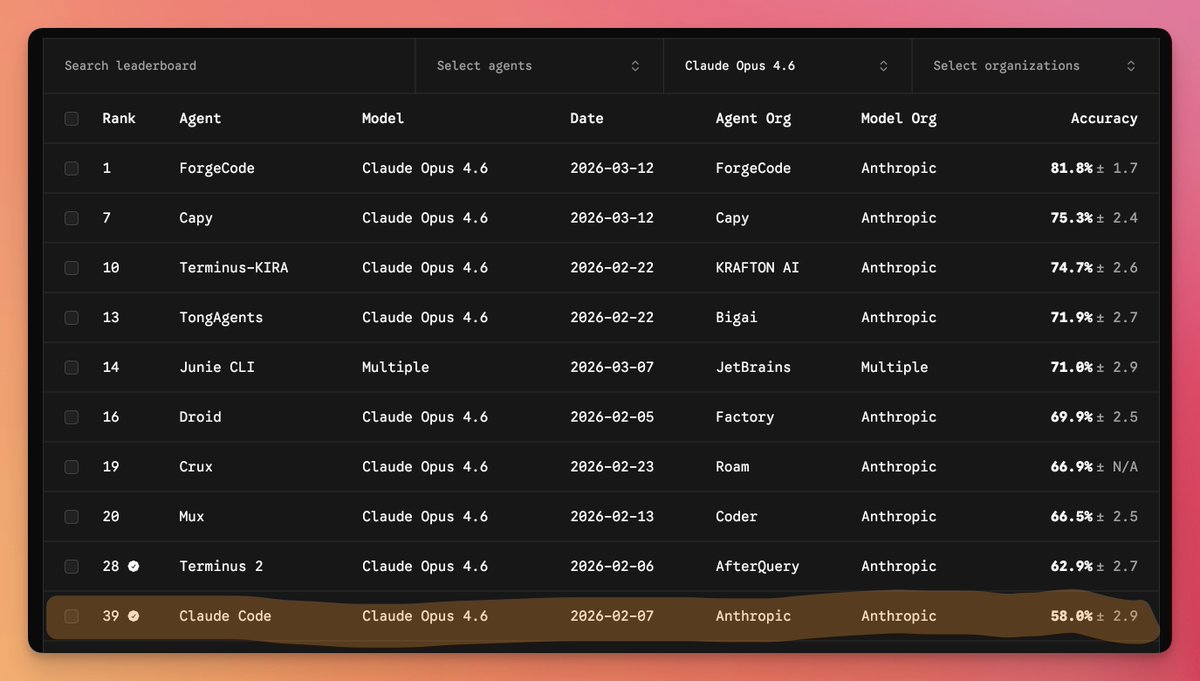Screen dimensions: 1200x681
Task: Check the ForgeCode row checkbox
Action: coord(72,168)
